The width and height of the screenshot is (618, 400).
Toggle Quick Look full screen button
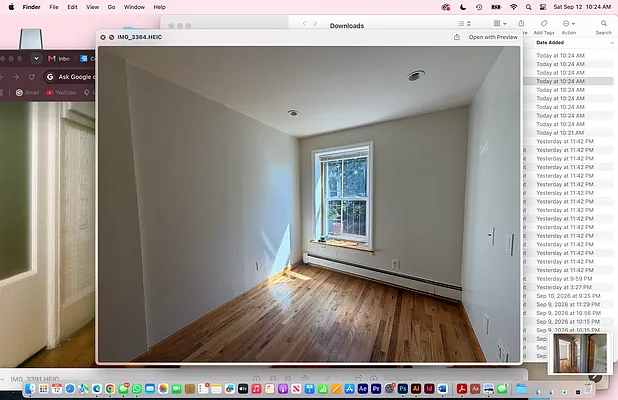[x=112, y=37]
